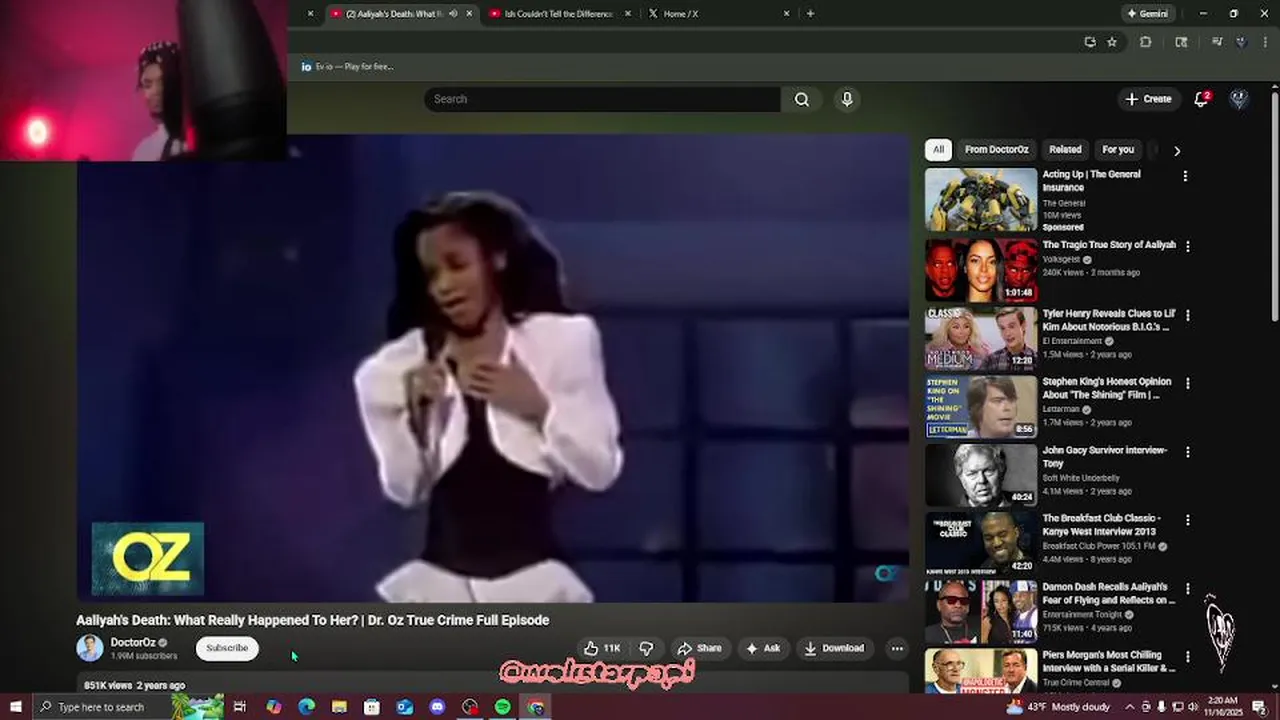Open the Windows action center notifications
This screenshot has height=720, width=1280.
pyautogui.click(x=1260, y=707)
